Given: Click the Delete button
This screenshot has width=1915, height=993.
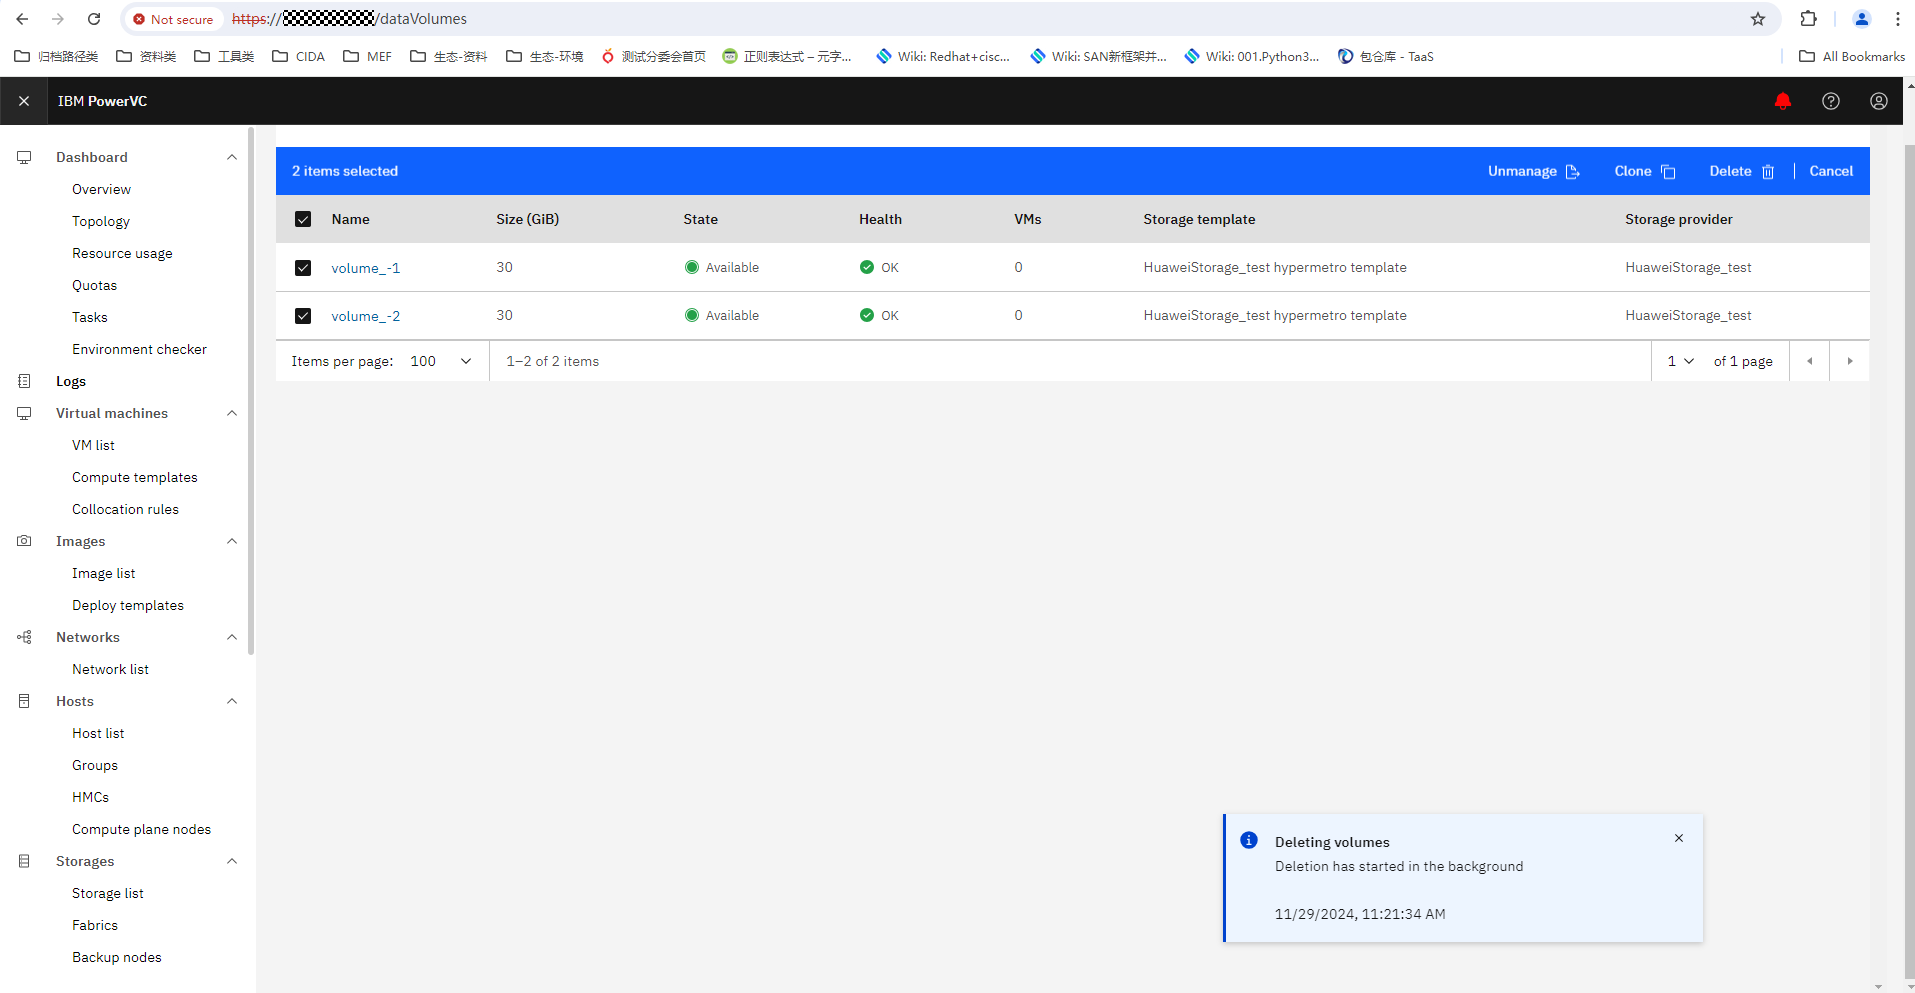Looking at the screenshot, I should click(x=1741, y=171).
